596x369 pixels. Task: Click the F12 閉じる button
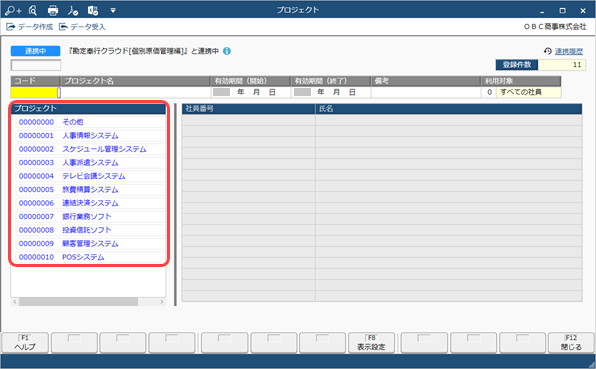[x=571, y=343]
